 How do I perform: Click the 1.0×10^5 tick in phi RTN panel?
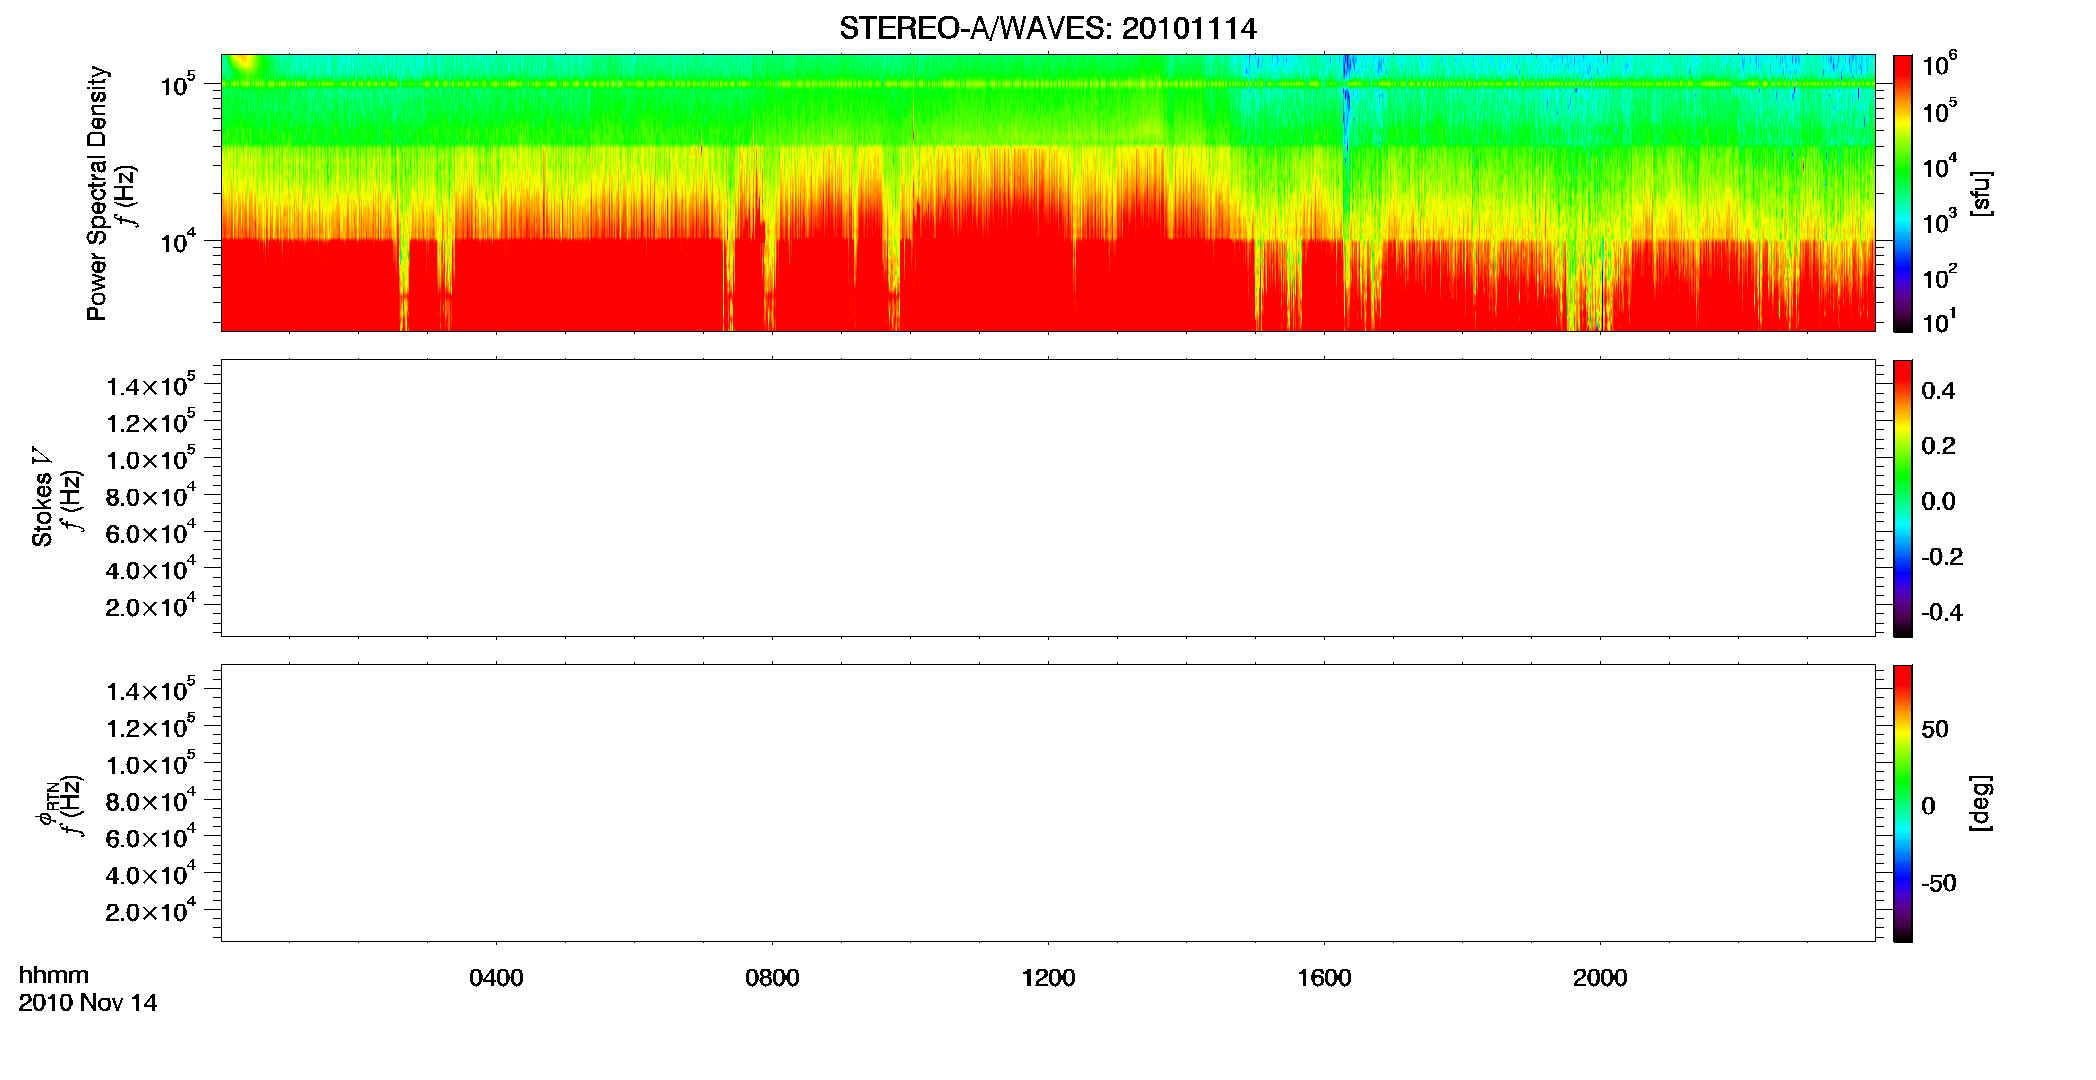point(151,763)
